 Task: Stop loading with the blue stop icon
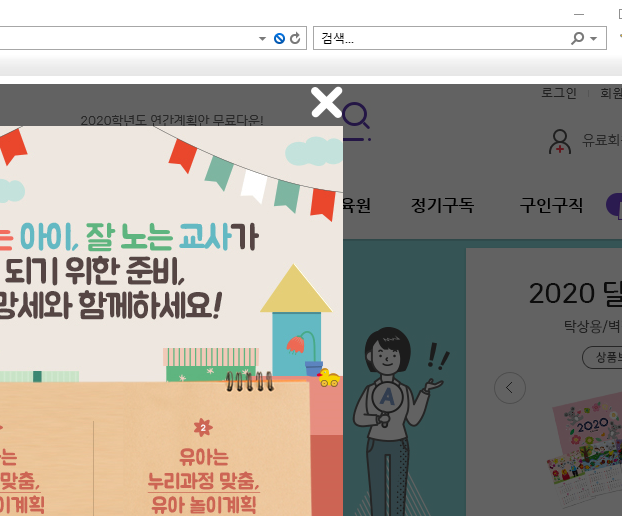279,38
